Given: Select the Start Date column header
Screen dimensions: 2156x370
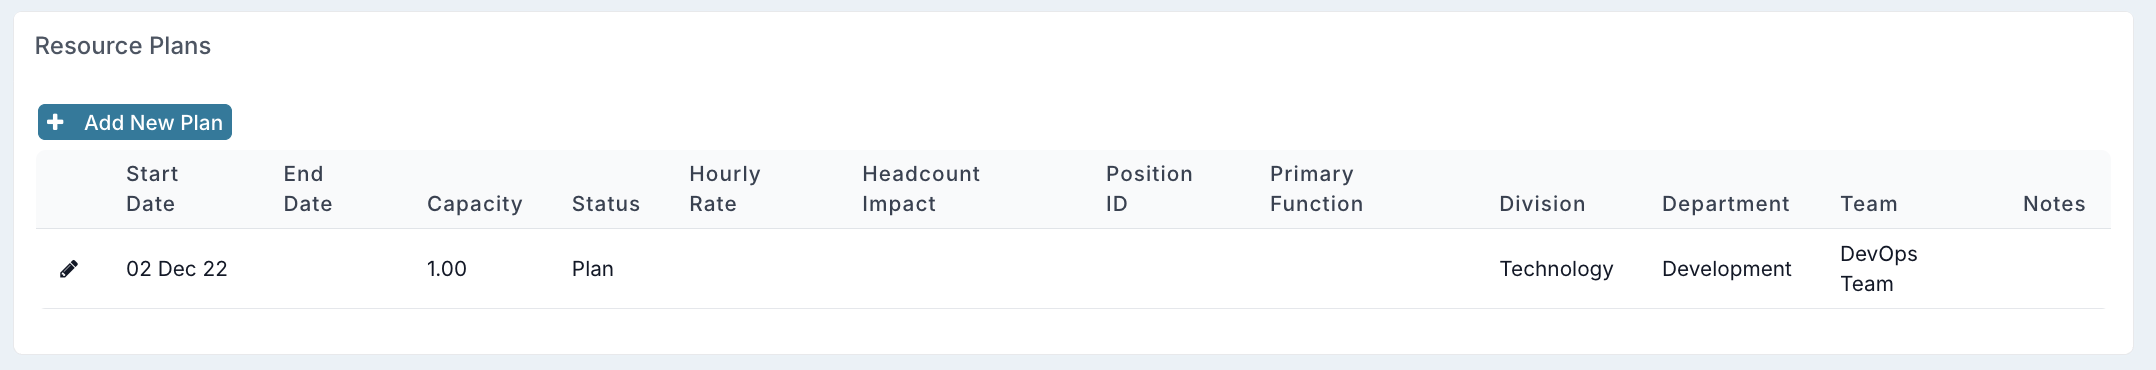Looking at the screenshot, I should [x=152, y=189].
